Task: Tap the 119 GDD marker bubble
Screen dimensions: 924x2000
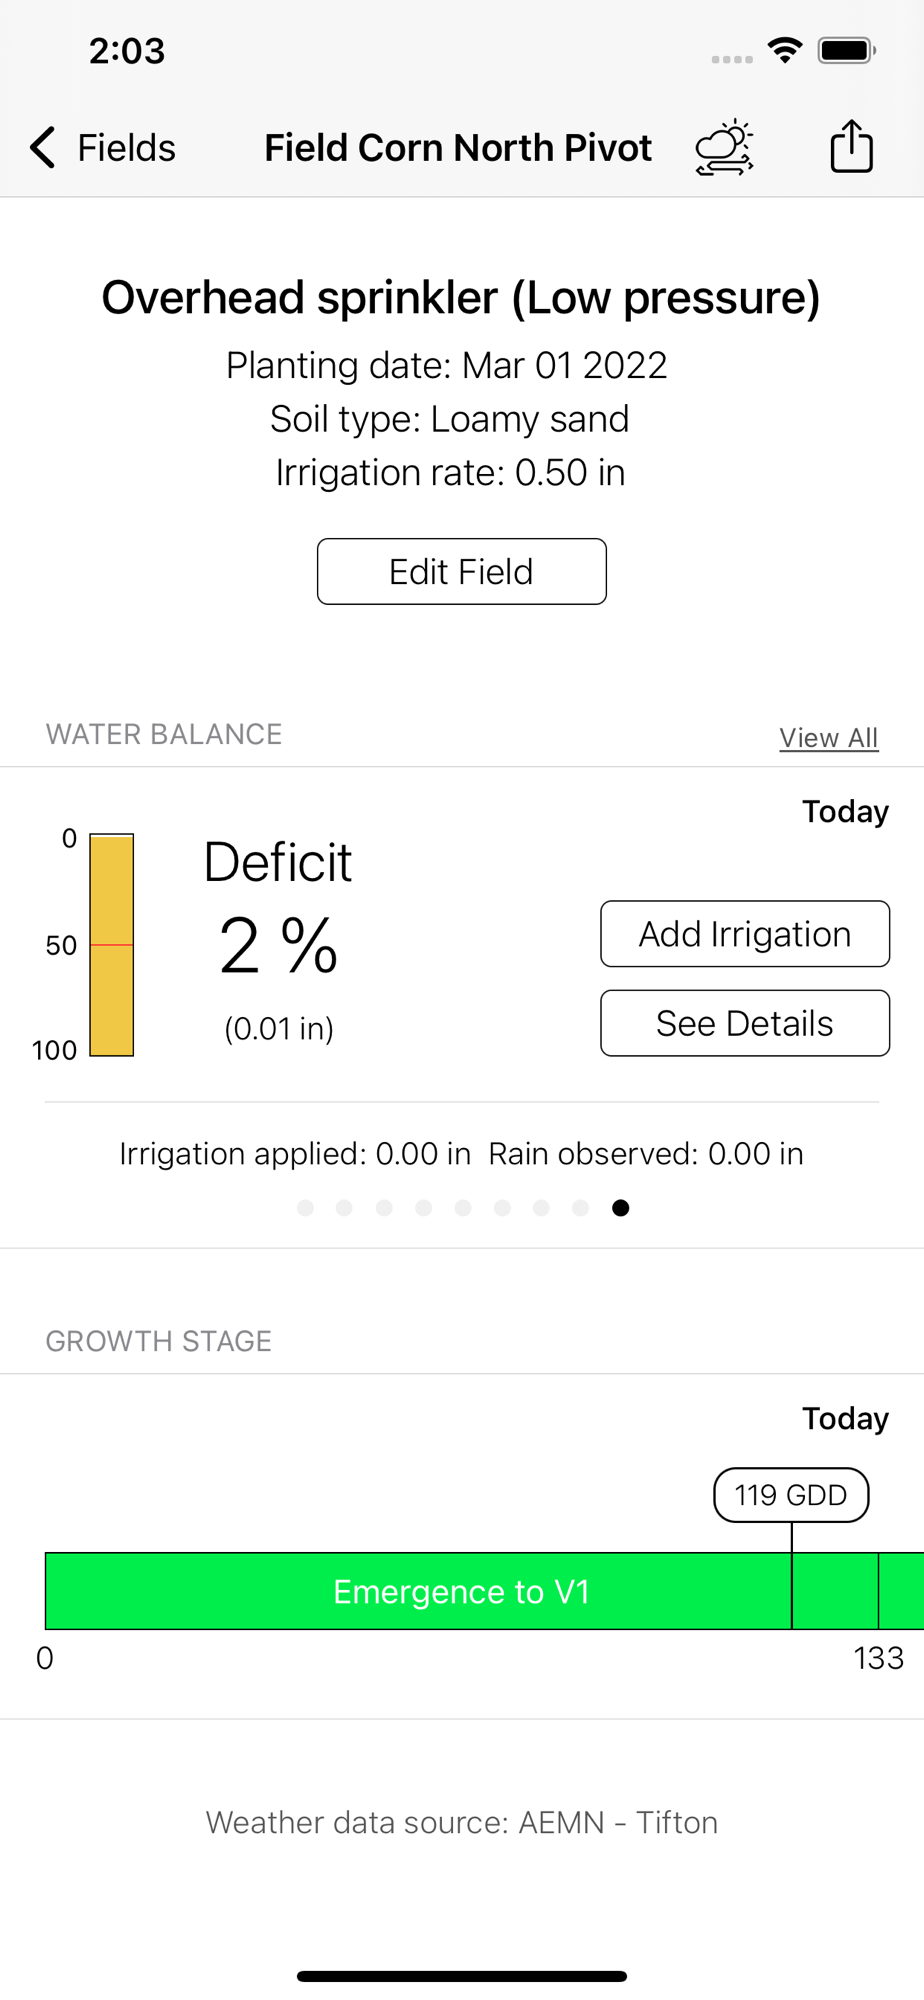Action: coord(790,1495)
